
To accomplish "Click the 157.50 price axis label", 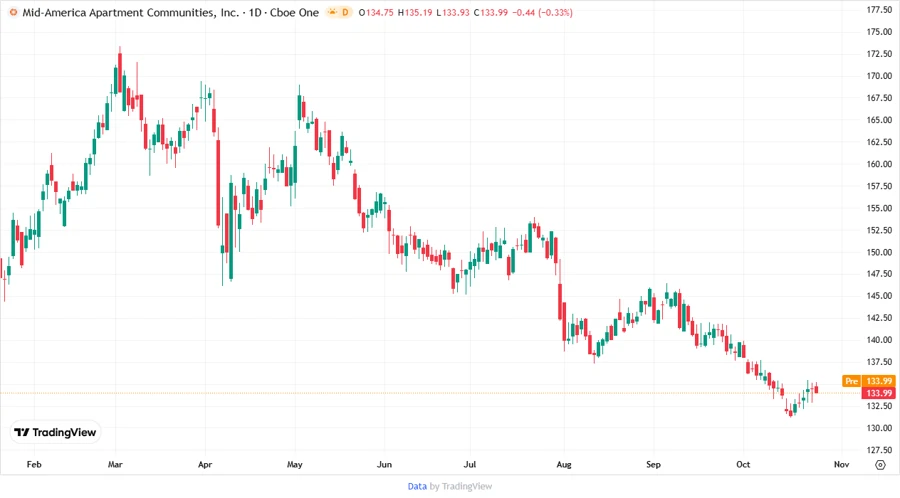I will tap(879, 186).
